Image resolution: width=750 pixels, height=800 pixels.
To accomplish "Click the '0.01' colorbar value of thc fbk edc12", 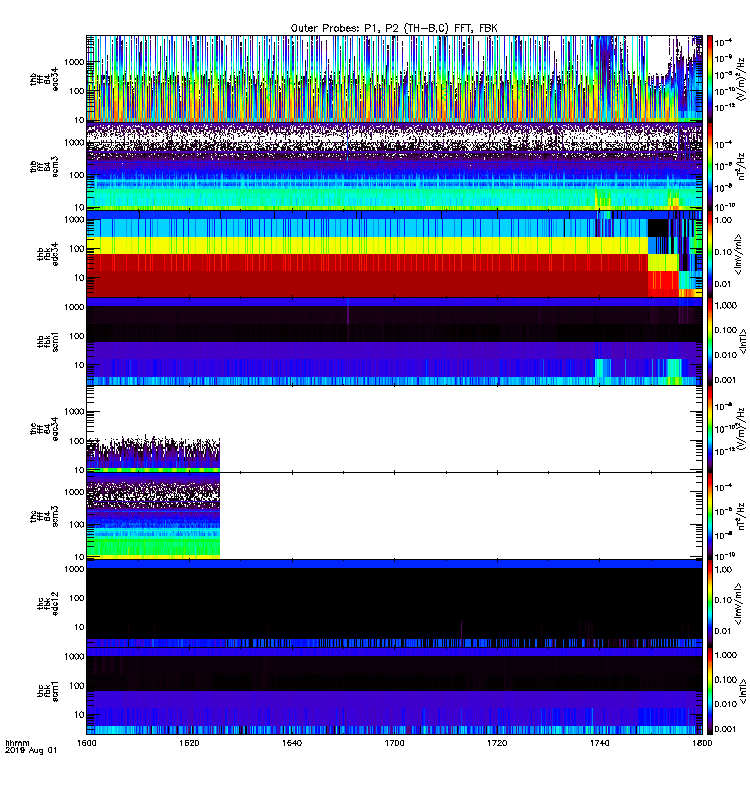I will point(723,631).
